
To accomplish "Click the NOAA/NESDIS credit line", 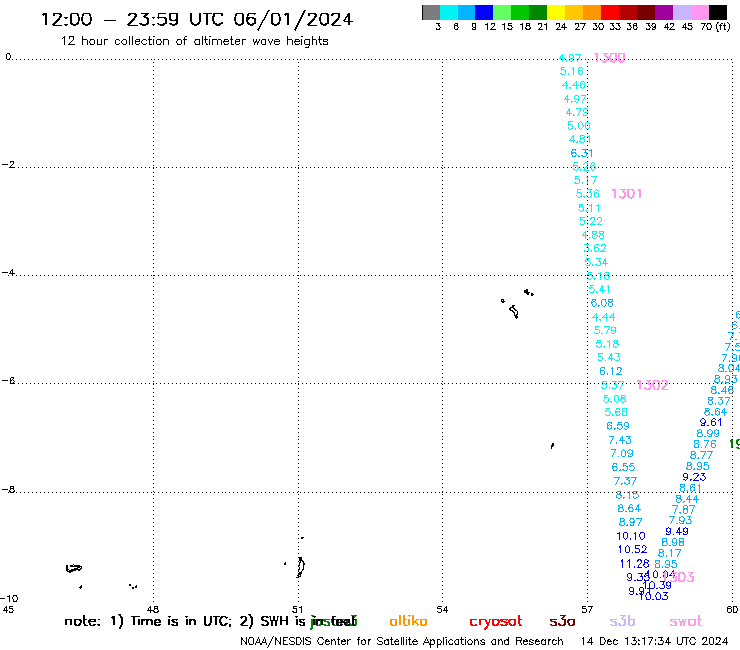I will tap(402, 641).
